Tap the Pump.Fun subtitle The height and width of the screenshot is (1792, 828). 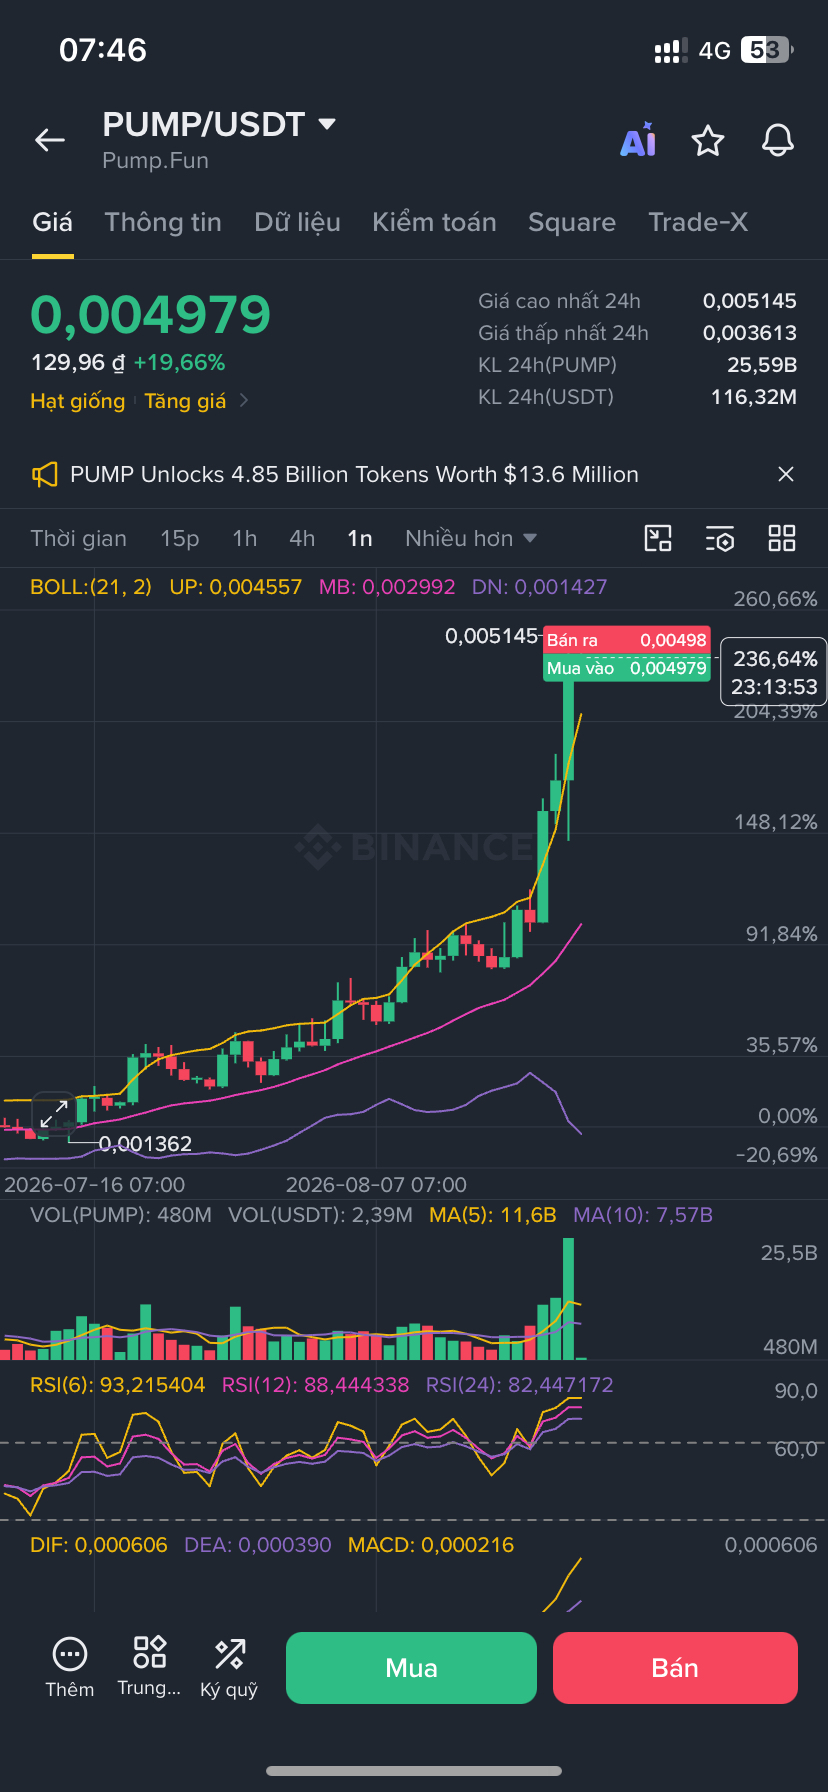coord(155,160)
